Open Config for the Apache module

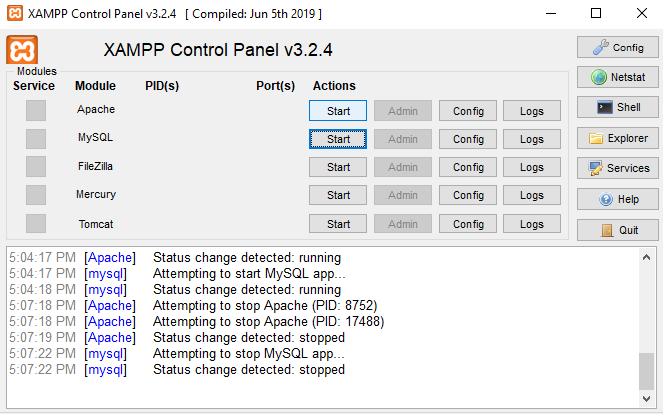[468, 110]
